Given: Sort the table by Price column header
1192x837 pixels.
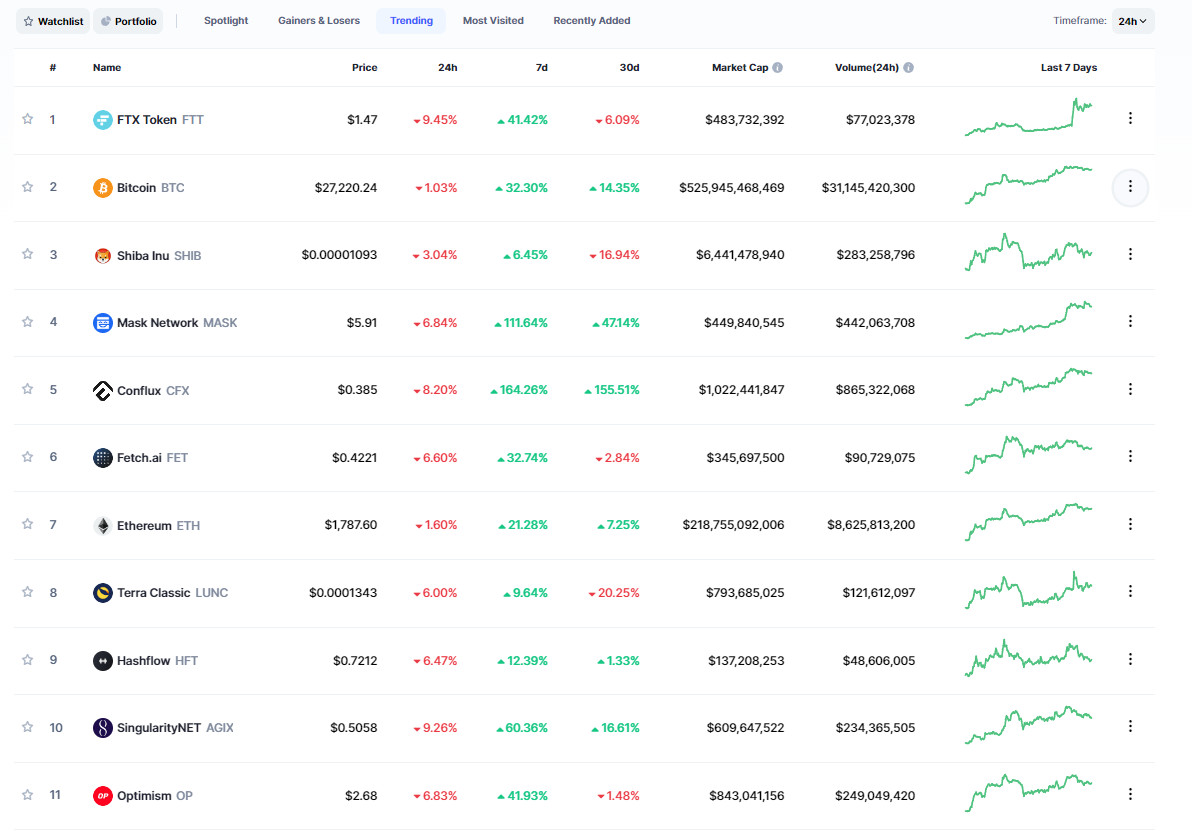Looking at the screenshot, I should [x=364, y=68].
